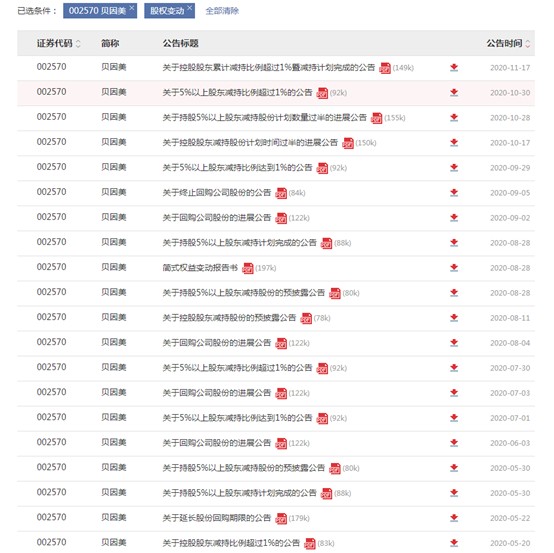Viewport: 554px width, 553px height.
Task: Open PDF icon for 关于延长股份回购期限的公告
Action: pos(281,518)
